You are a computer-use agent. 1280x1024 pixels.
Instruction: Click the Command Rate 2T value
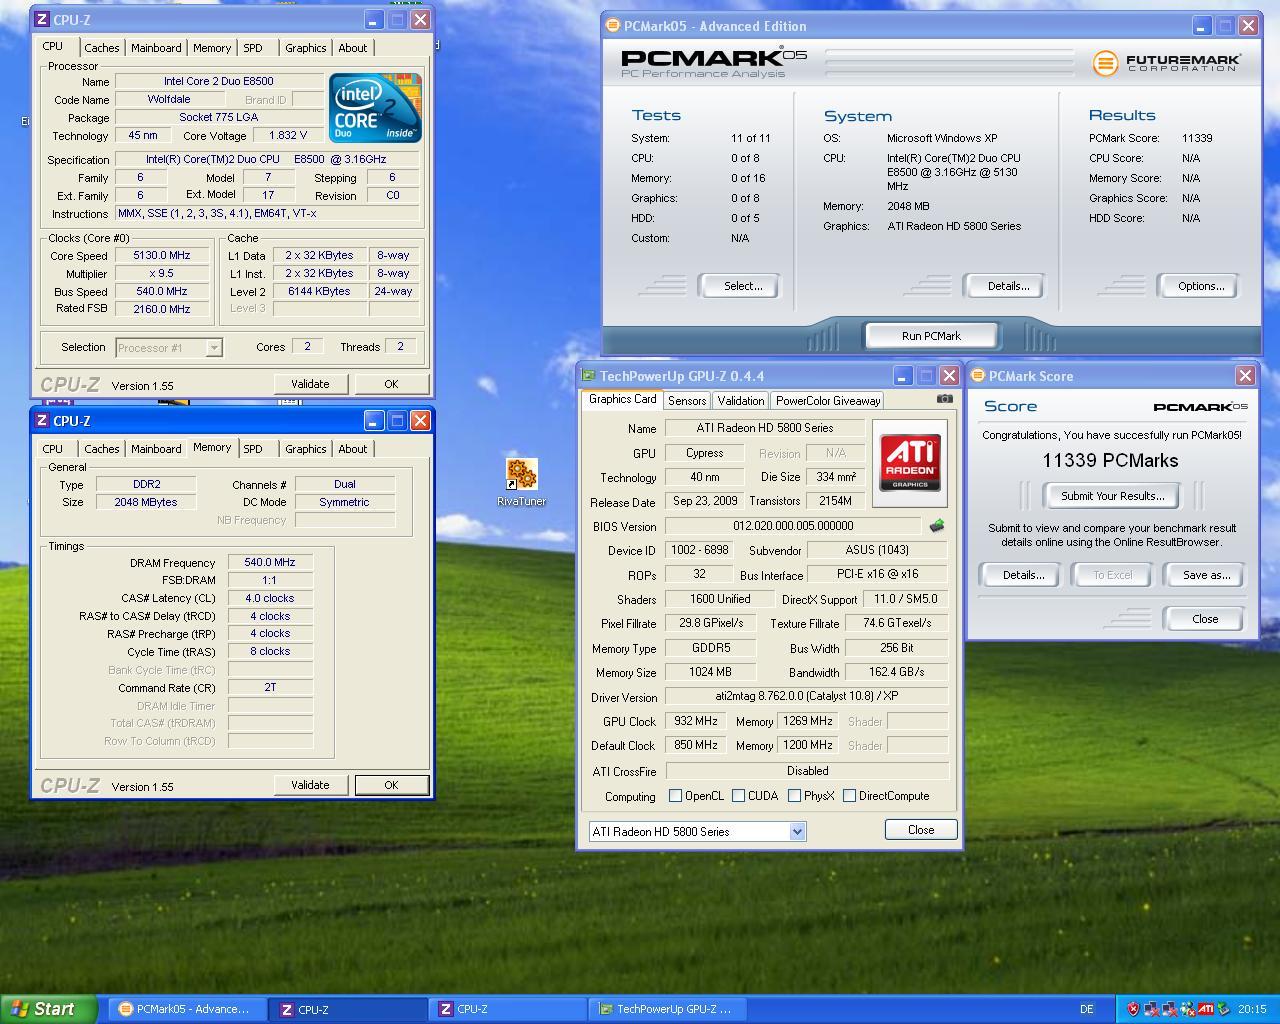pyautogui.click(x=270, y=688)
